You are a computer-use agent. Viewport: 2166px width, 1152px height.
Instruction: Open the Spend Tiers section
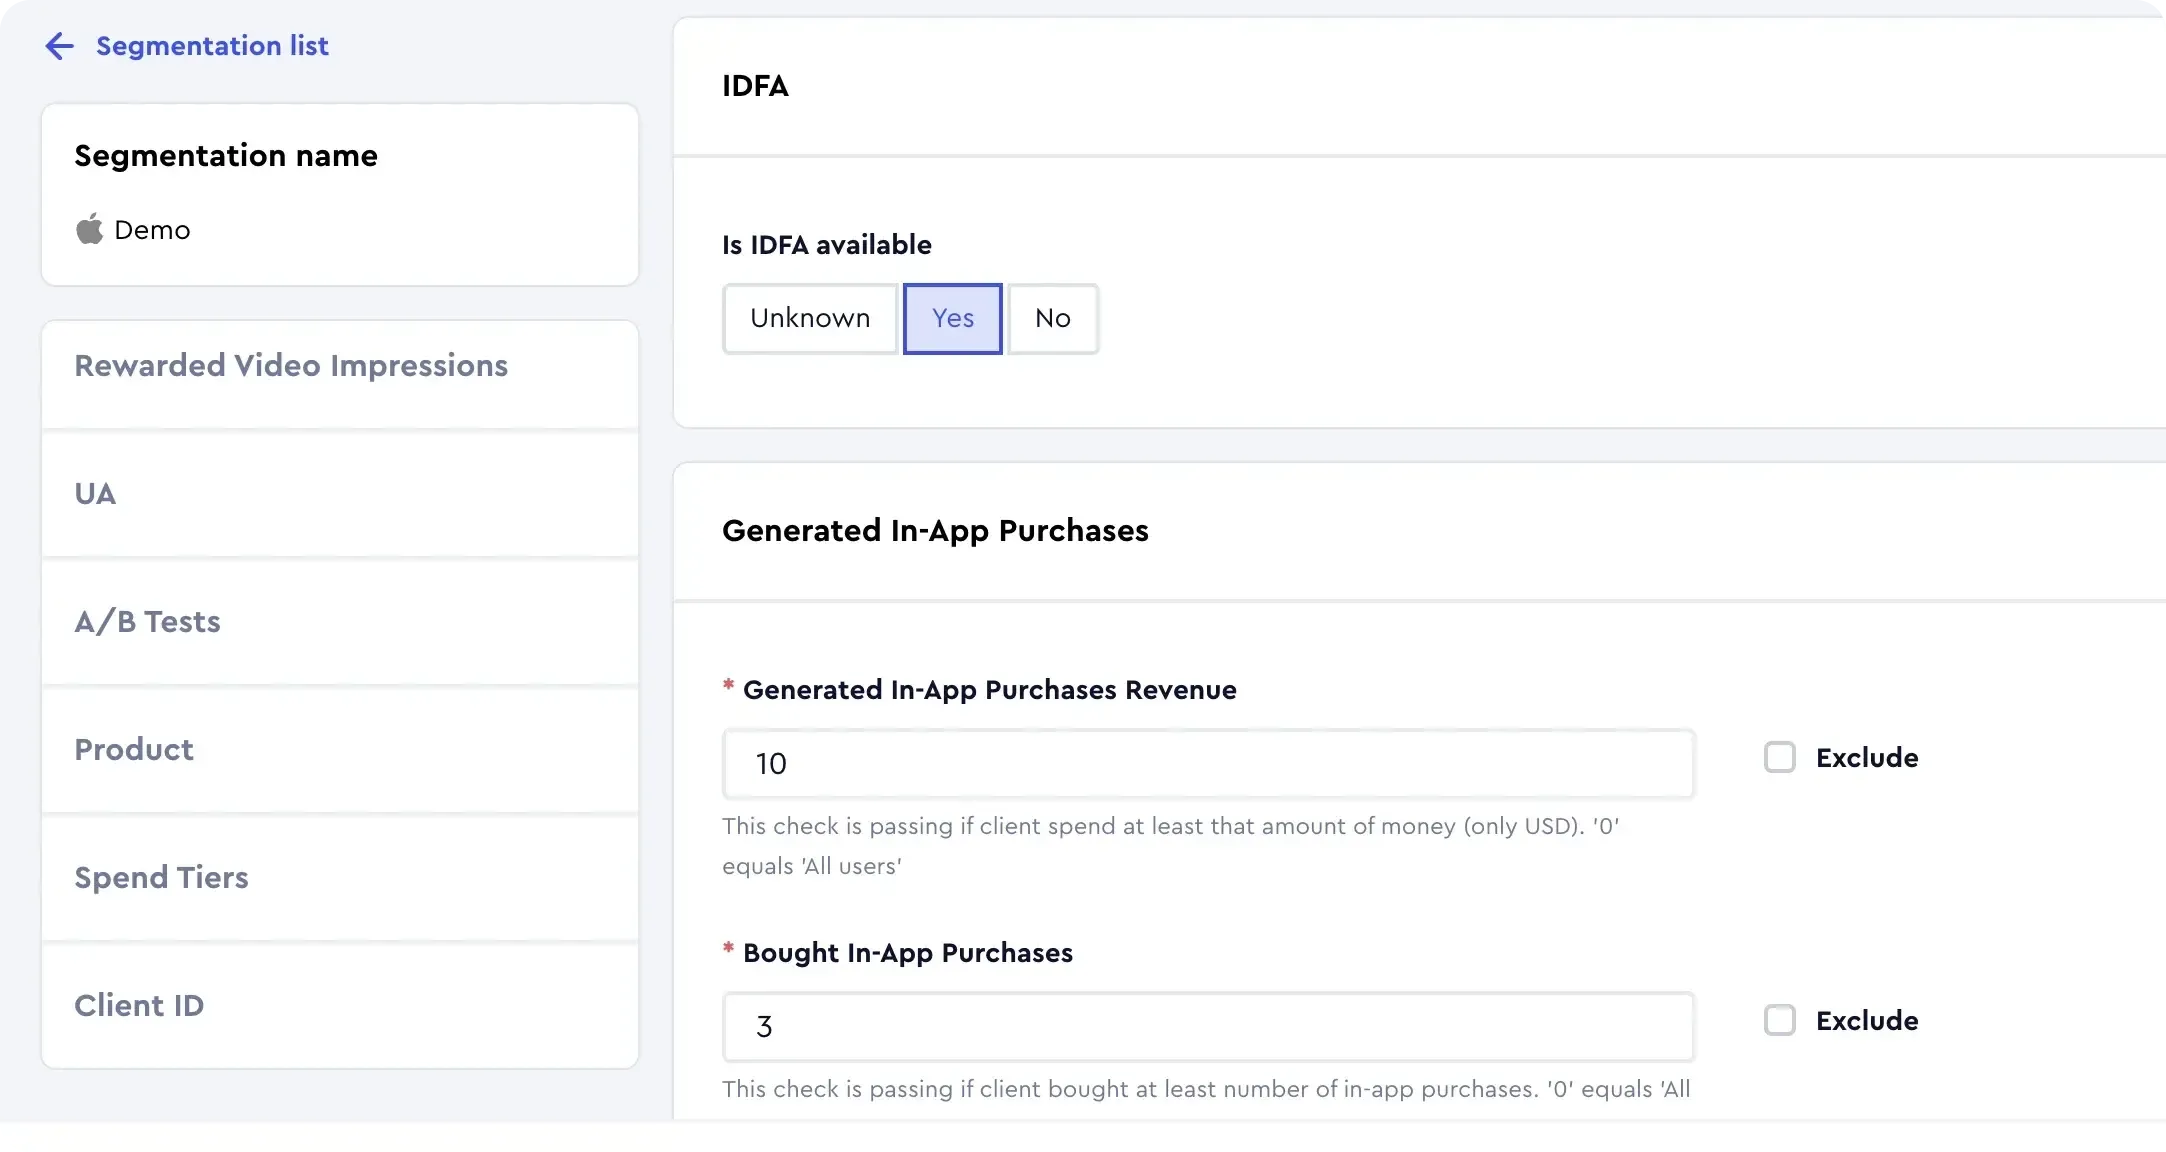tap(161, 878)
